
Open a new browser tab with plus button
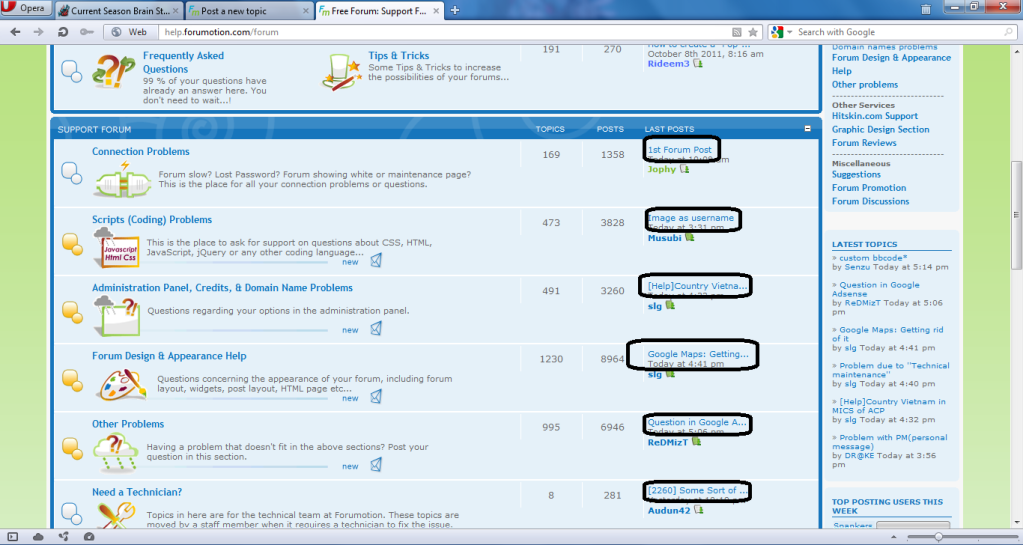pyautogui.click(x=455, y=10)
